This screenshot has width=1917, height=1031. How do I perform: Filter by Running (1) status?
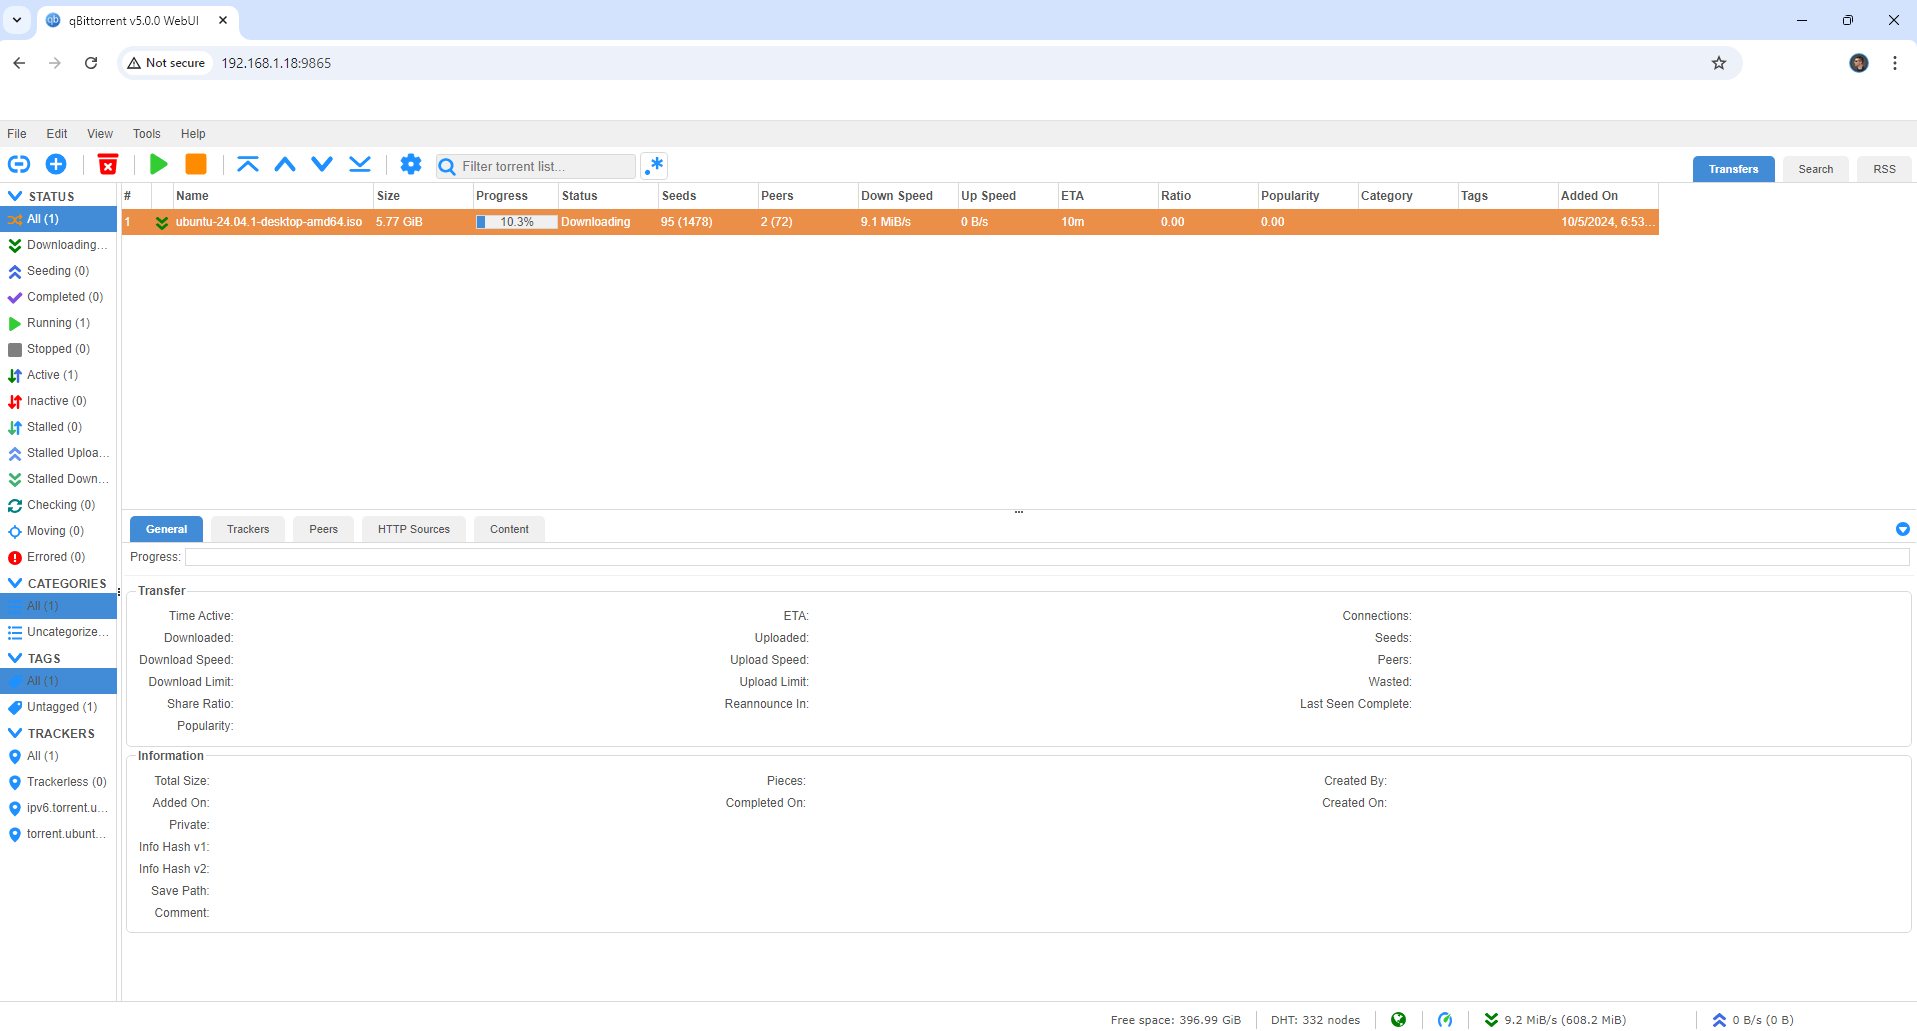[58, 323]
